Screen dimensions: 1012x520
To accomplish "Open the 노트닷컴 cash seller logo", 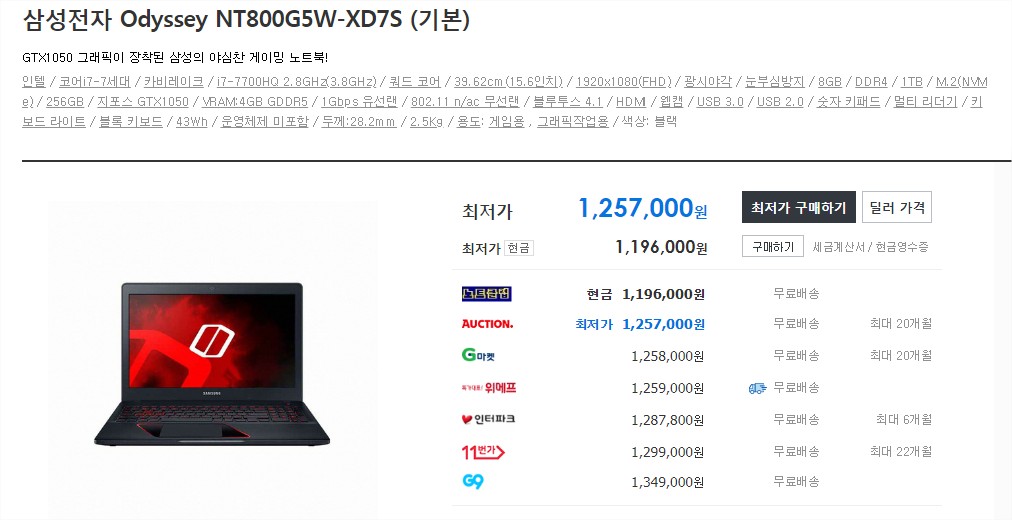I will 487,294.
